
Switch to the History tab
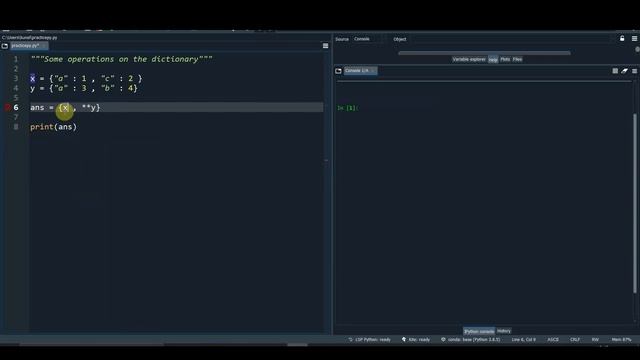point(504,331)
